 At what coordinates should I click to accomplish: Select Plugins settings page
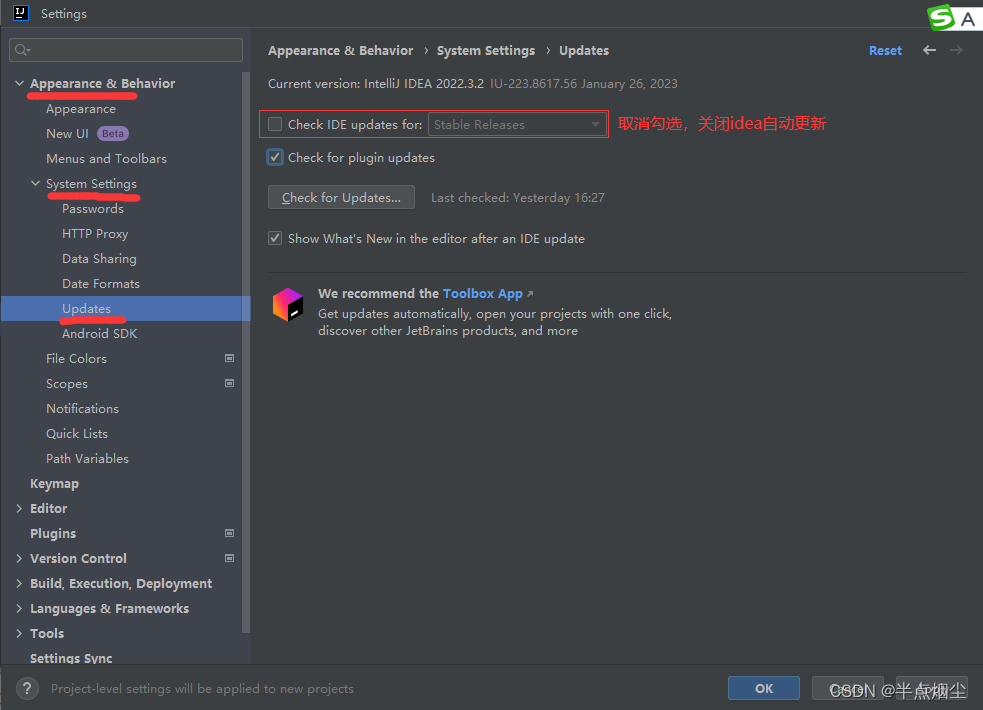click(53, 533)
